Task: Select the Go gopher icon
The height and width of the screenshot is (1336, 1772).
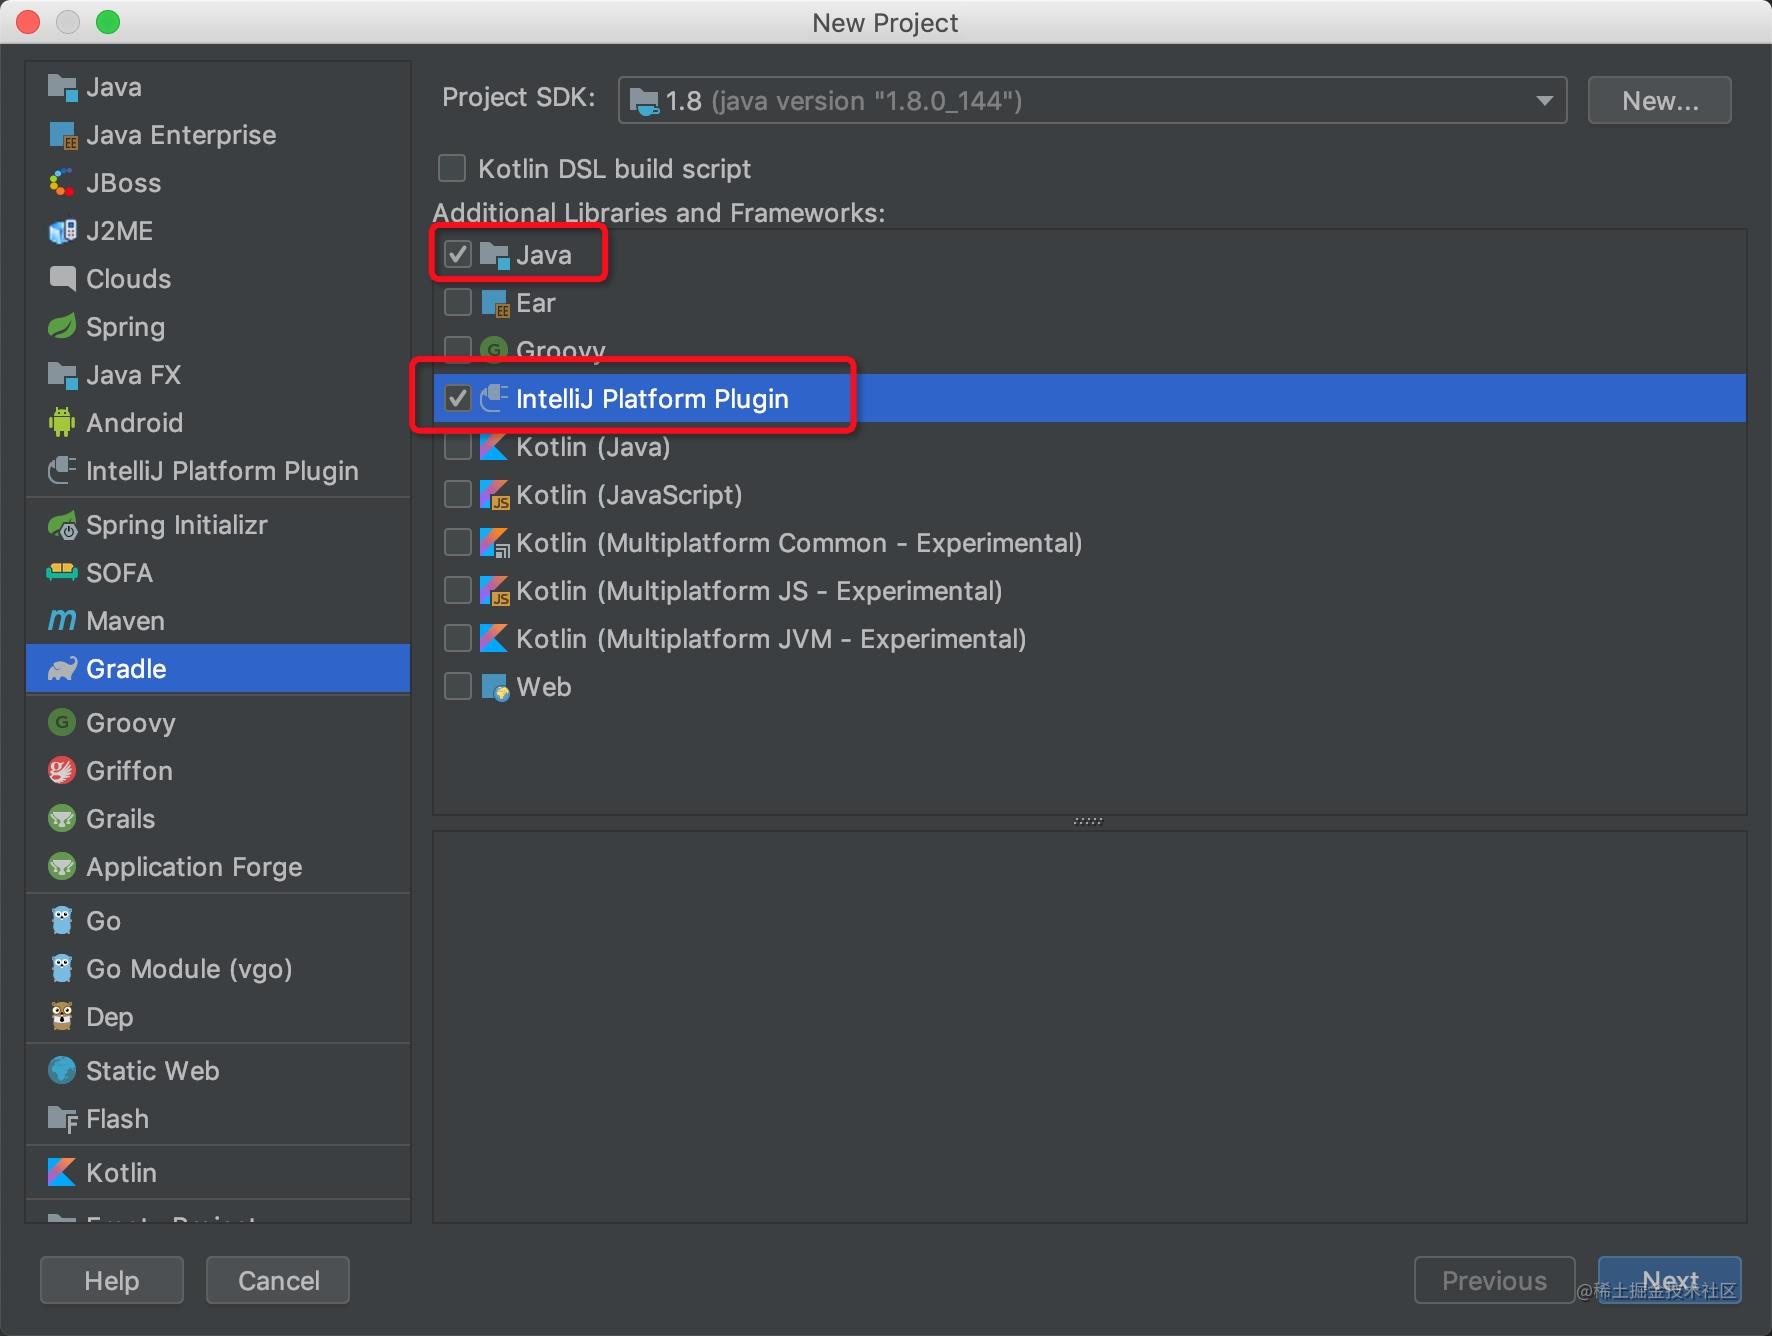Action: coord(62,921)
